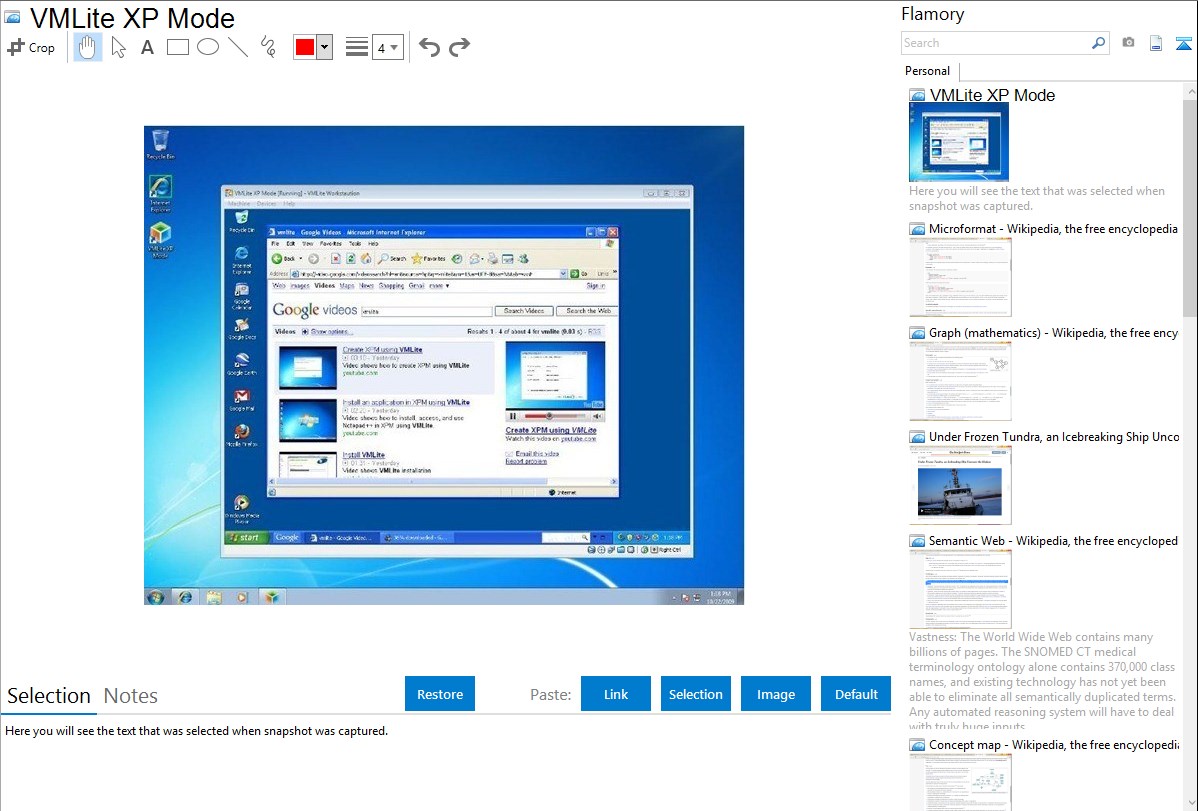Open the line thickness dropdown showing 4
Screen dimensions: 1198x811
pos(387,47)
